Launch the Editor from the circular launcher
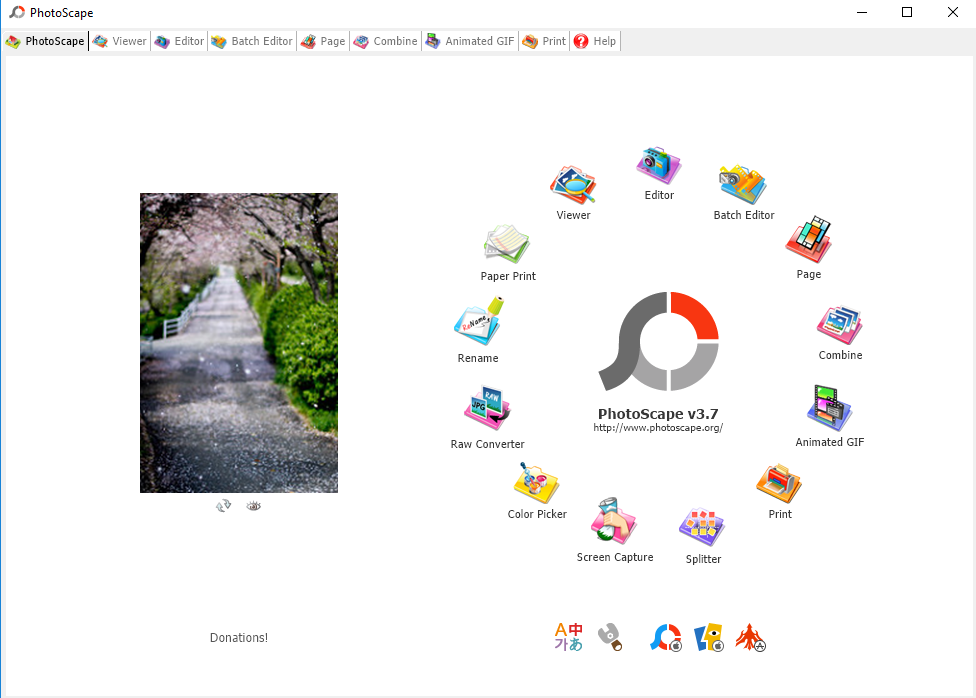 [x=659, y=165]
